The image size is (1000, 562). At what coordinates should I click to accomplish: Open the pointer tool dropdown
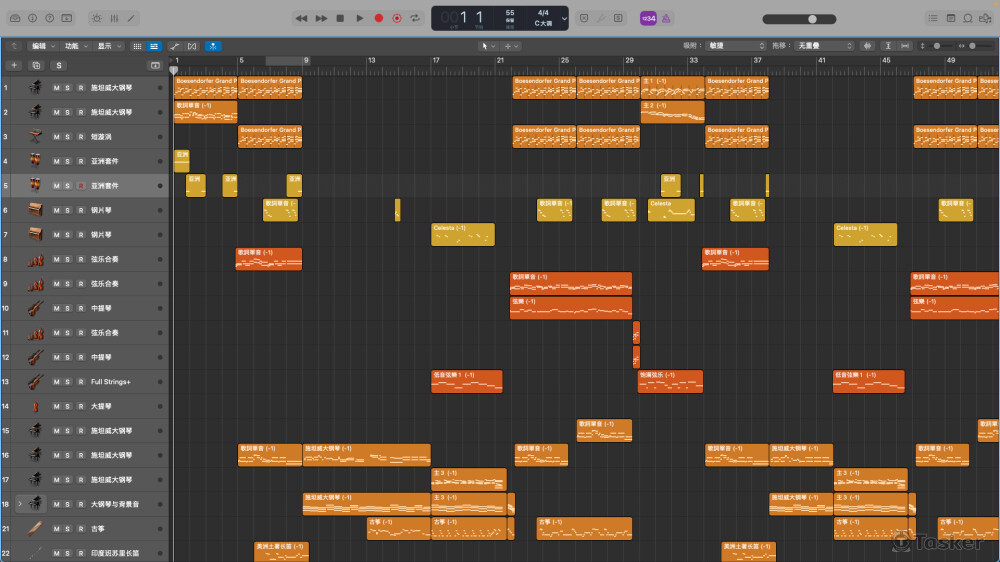tap(488, 46)
